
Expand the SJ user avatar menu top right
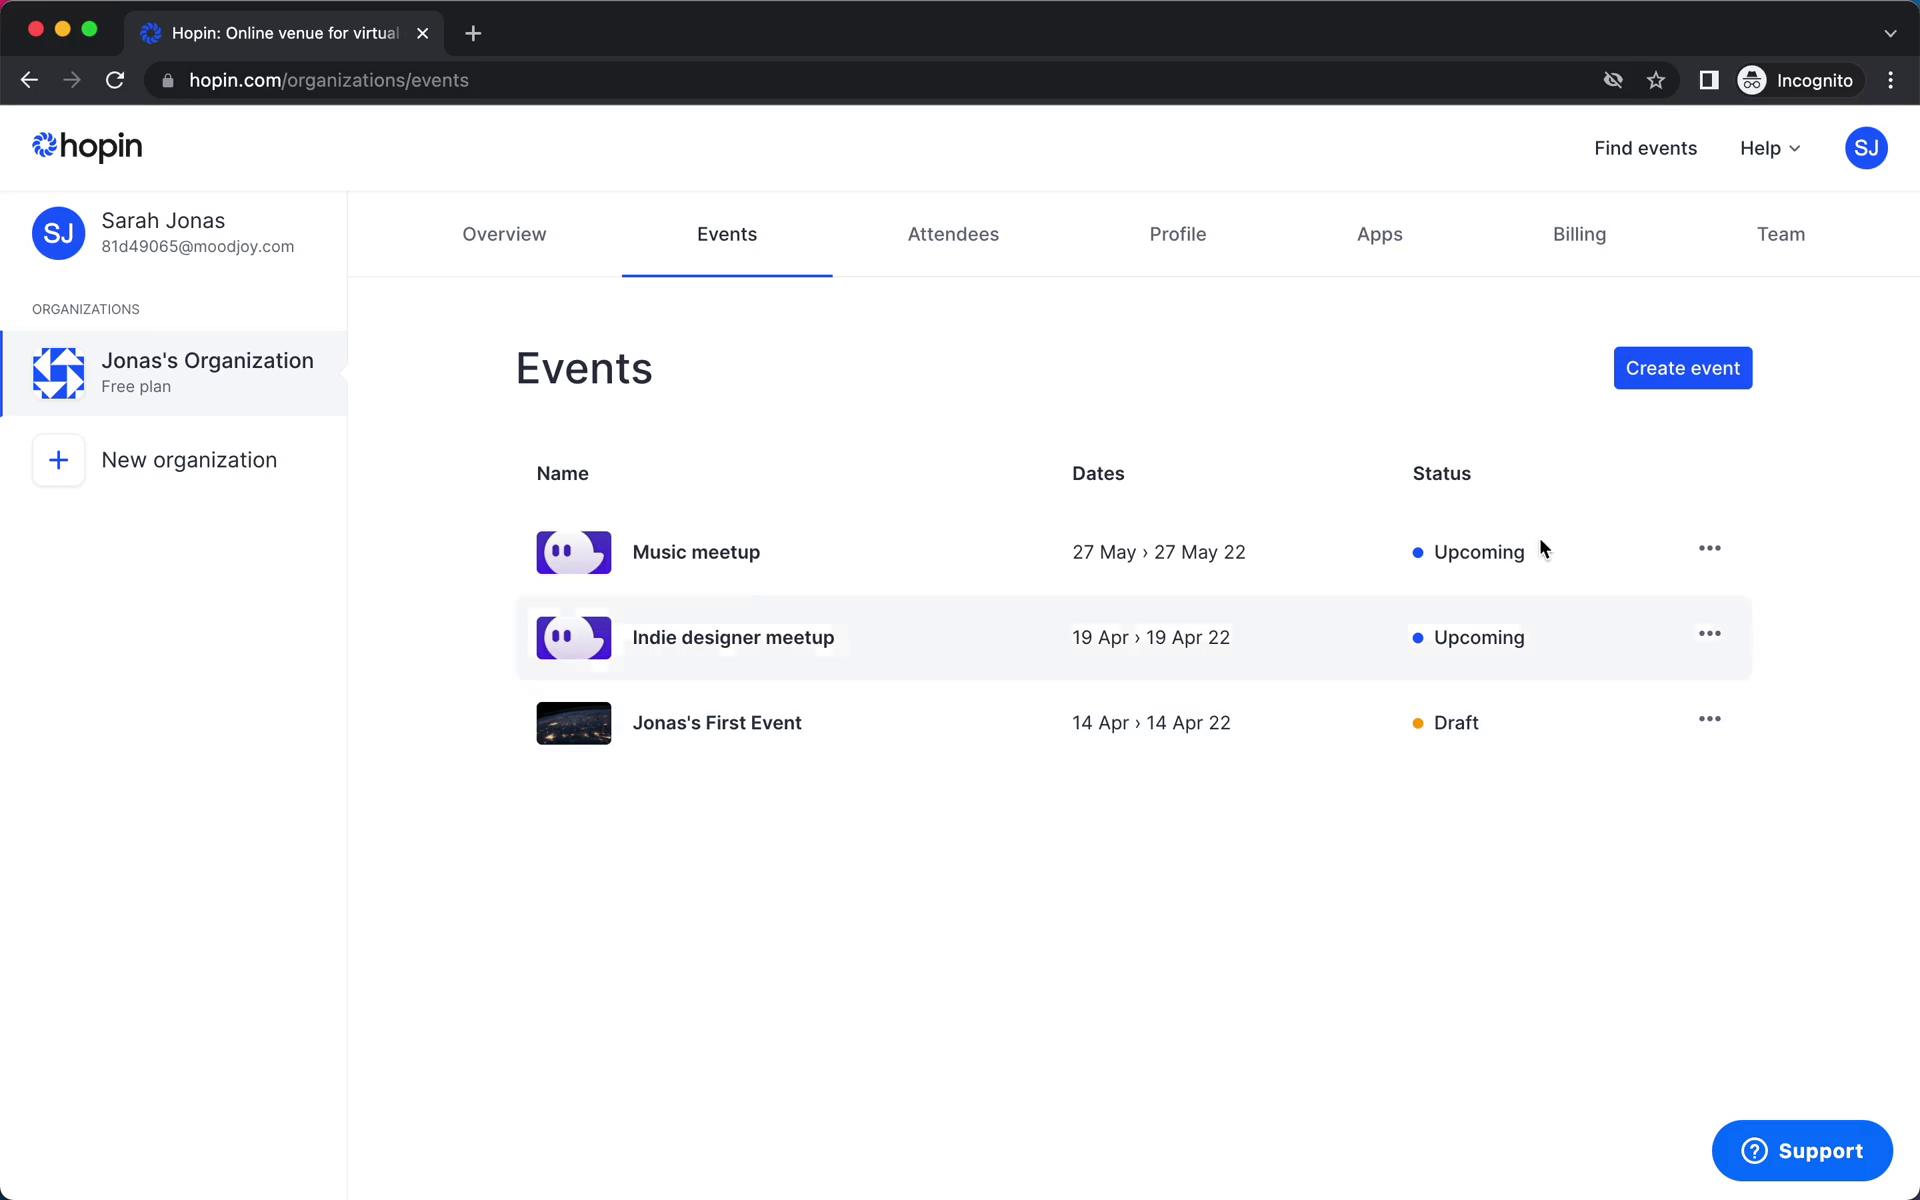[1867, 148]
